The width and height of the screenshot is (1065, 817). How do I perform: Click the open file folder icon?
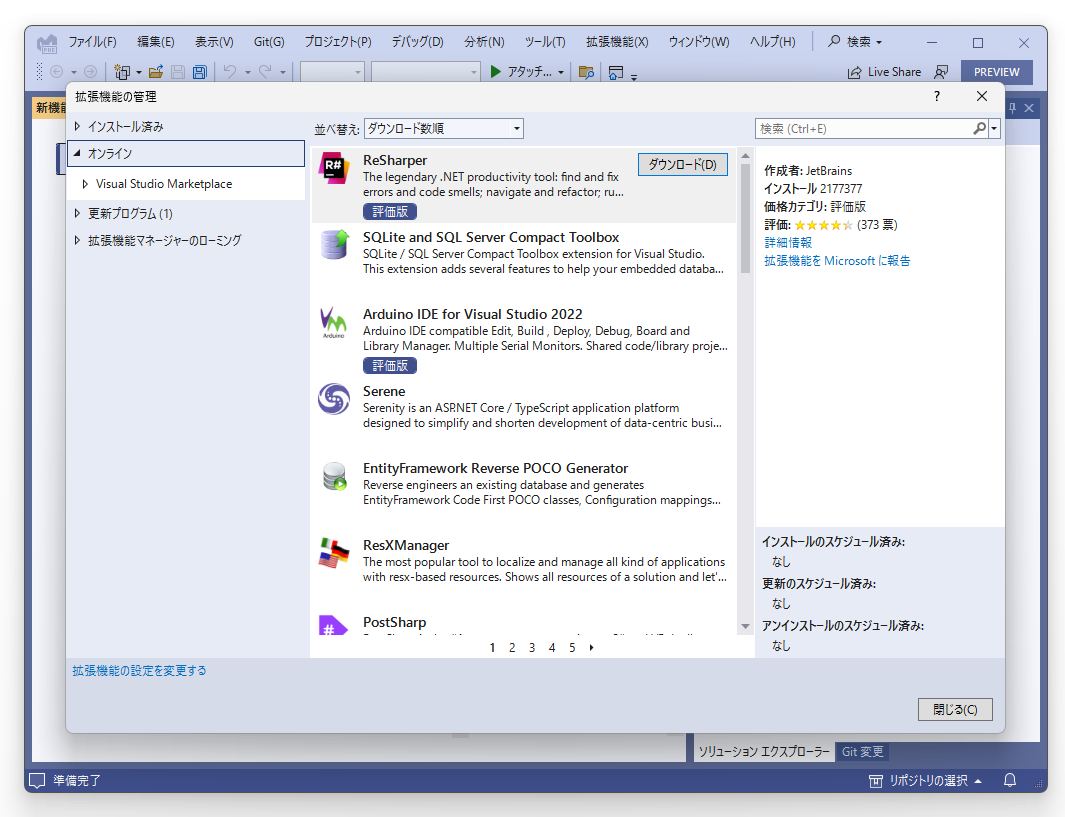click(156, 72)
